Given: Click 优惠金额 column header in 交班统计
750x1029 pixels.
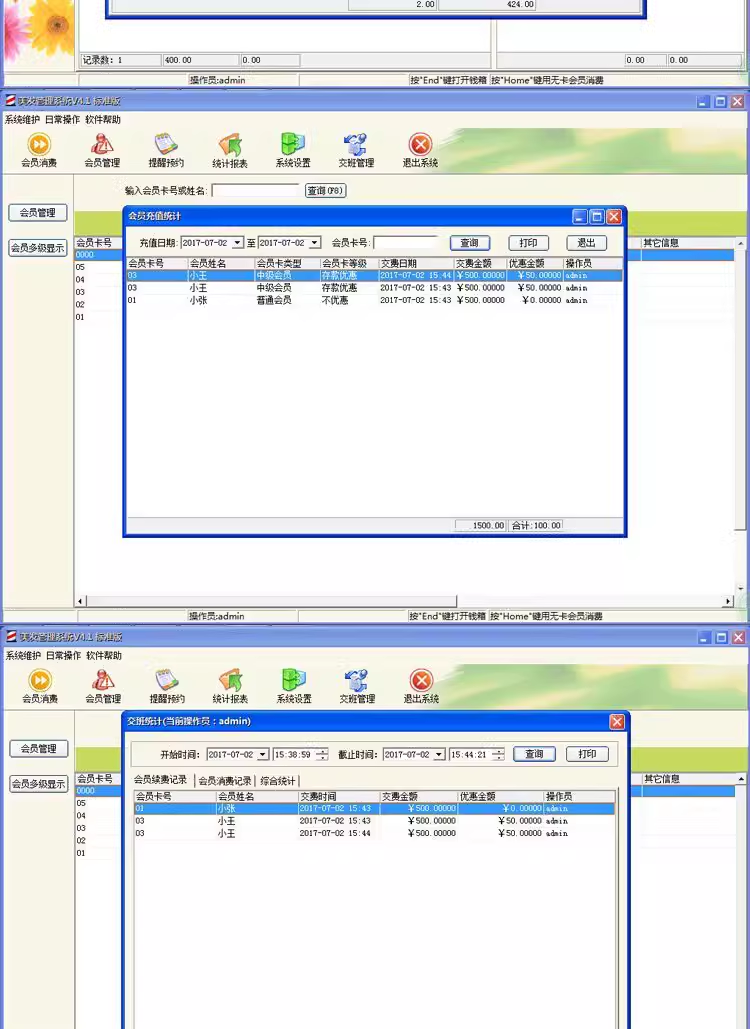Looking at the screenshot, I should point(501,796).
